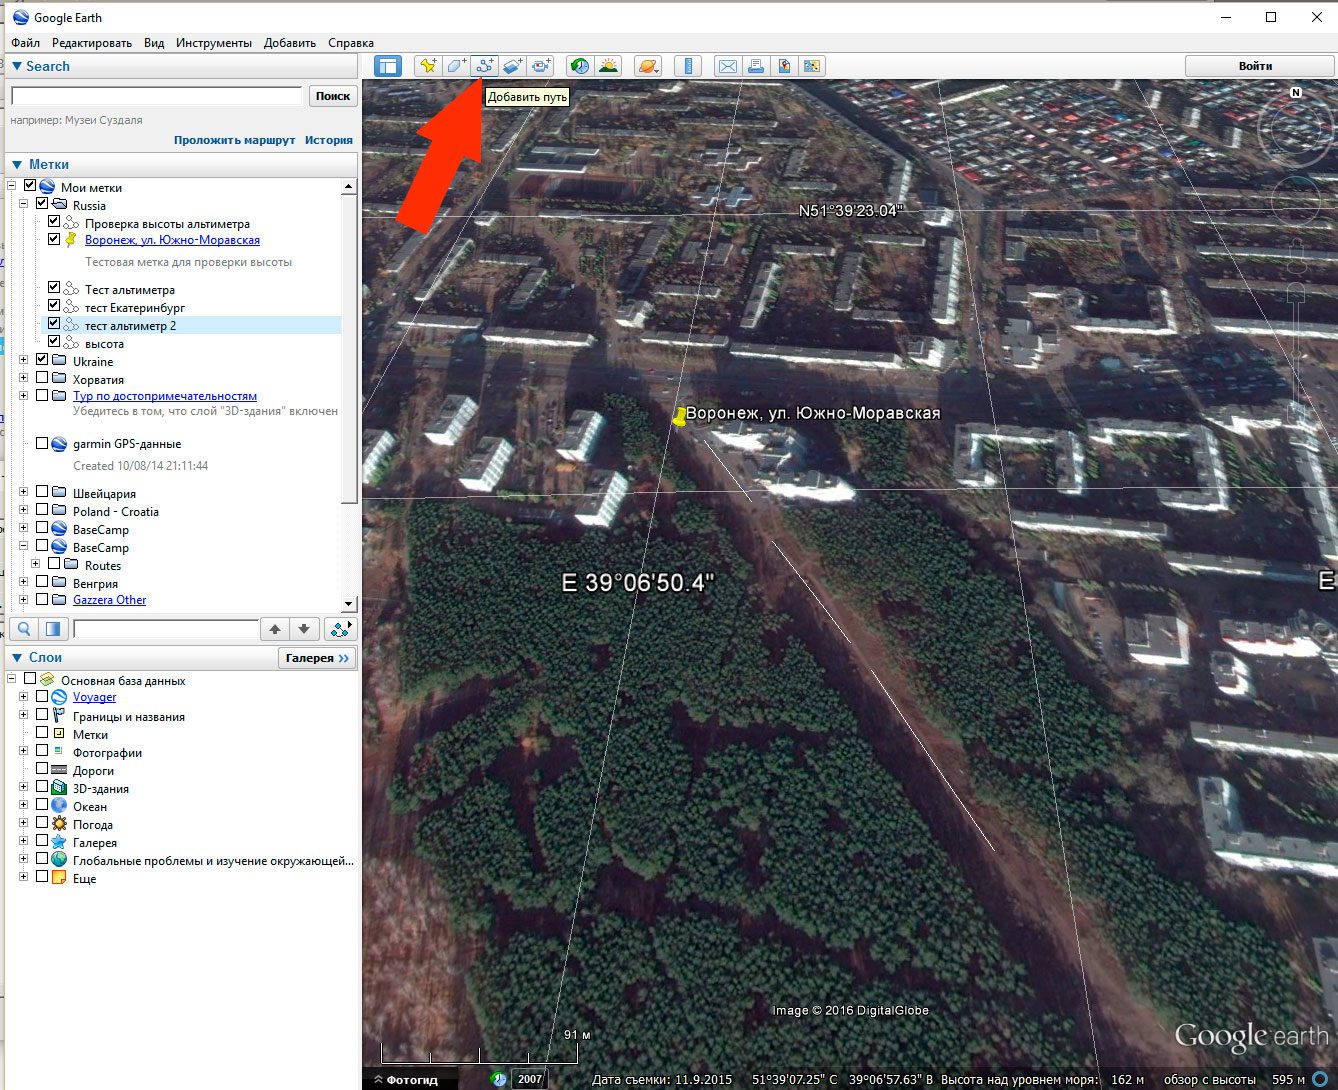Enable the '3D-здания' layer checkbox

click(42, 787)
